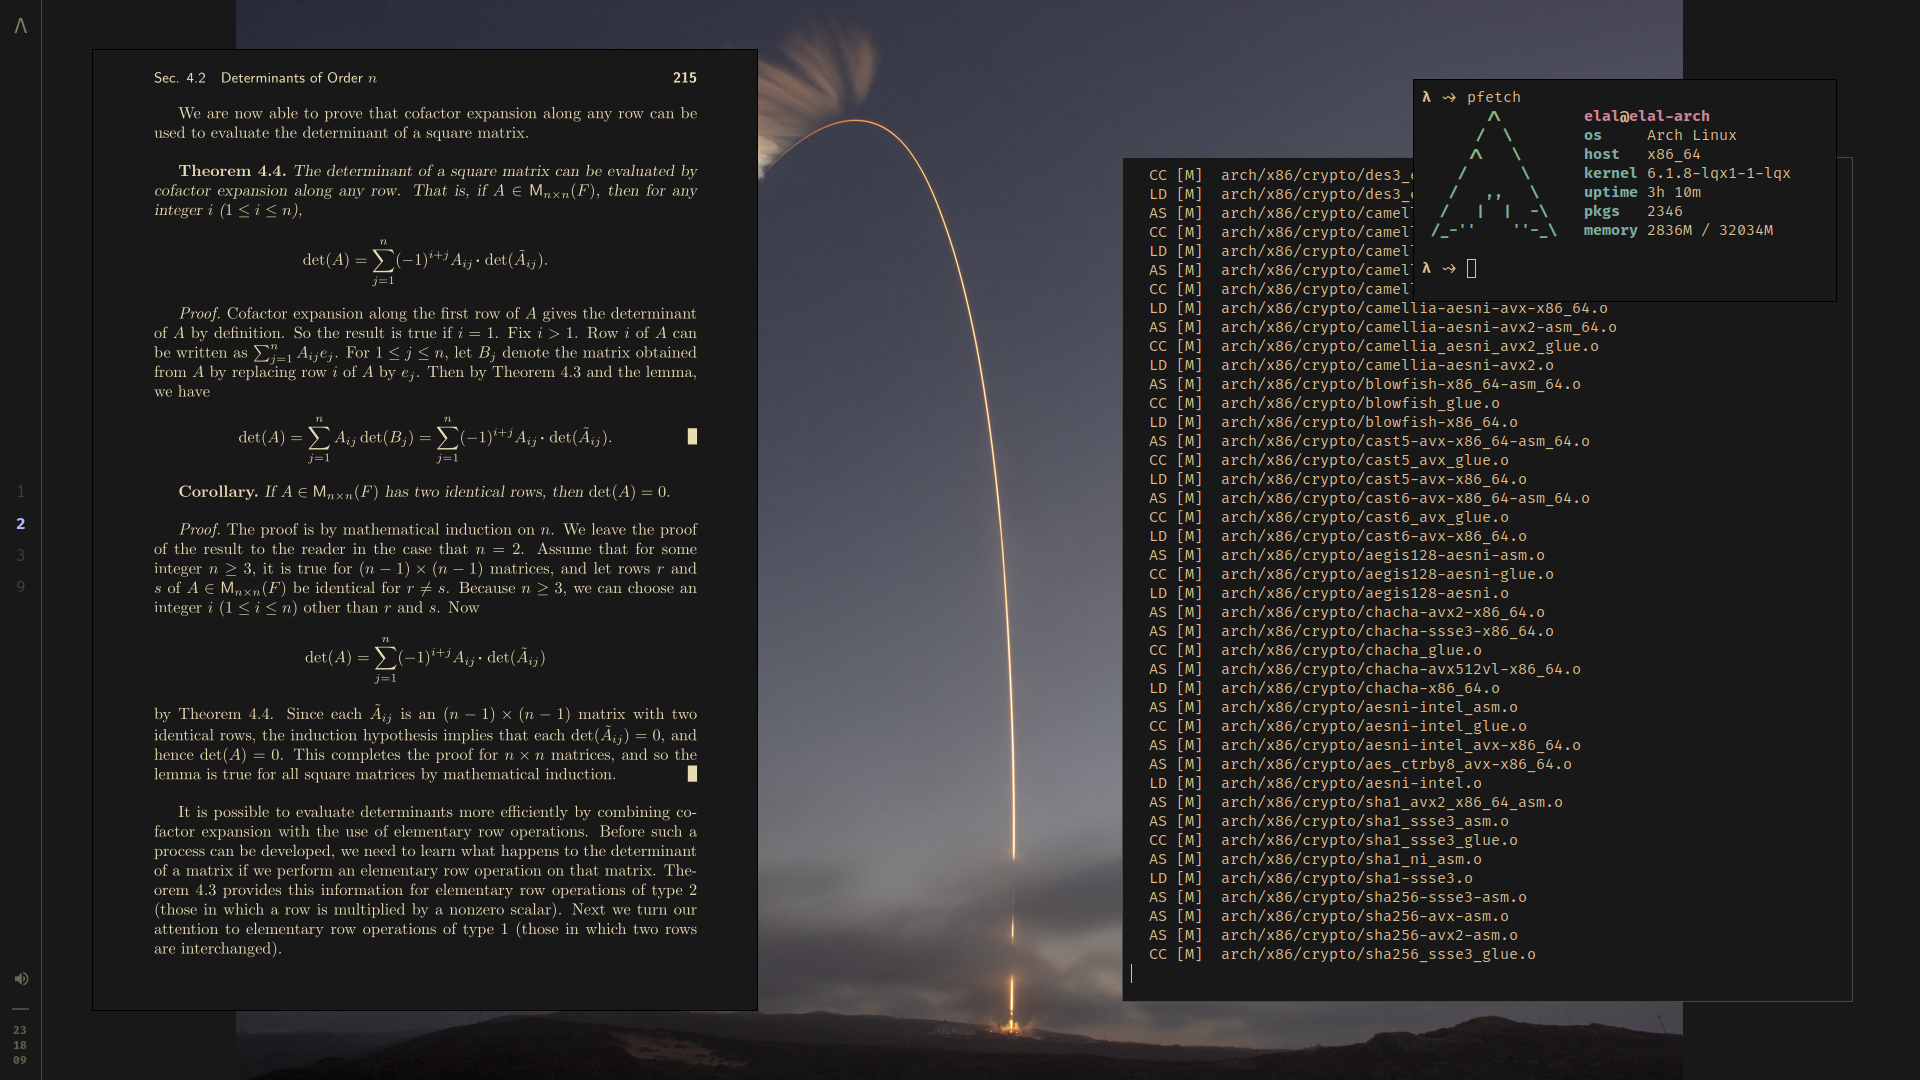This screenshot has width=1920, height=1080.
Task: Click the line 'sha1-ssse3.o'
Action: click(1311, 878)
